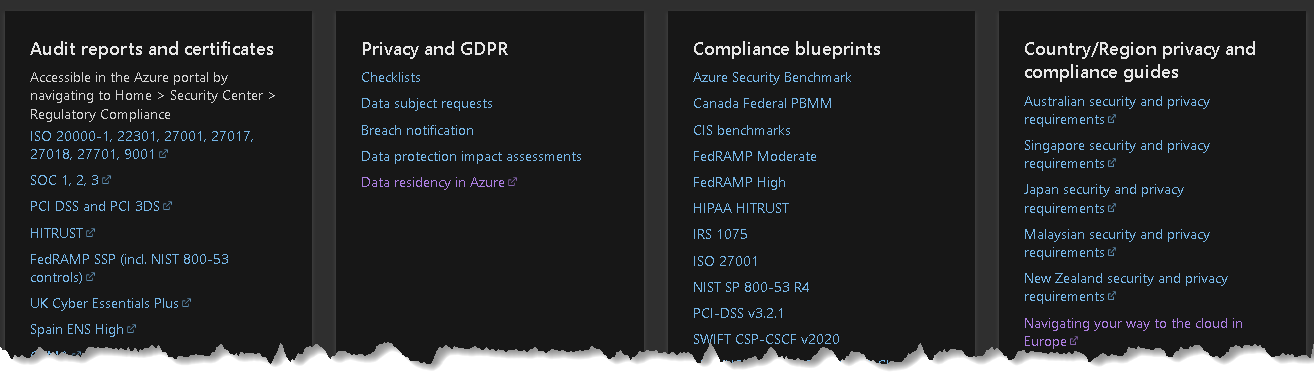Click the external icon beside HITRUST audit report

click(91, 233)
